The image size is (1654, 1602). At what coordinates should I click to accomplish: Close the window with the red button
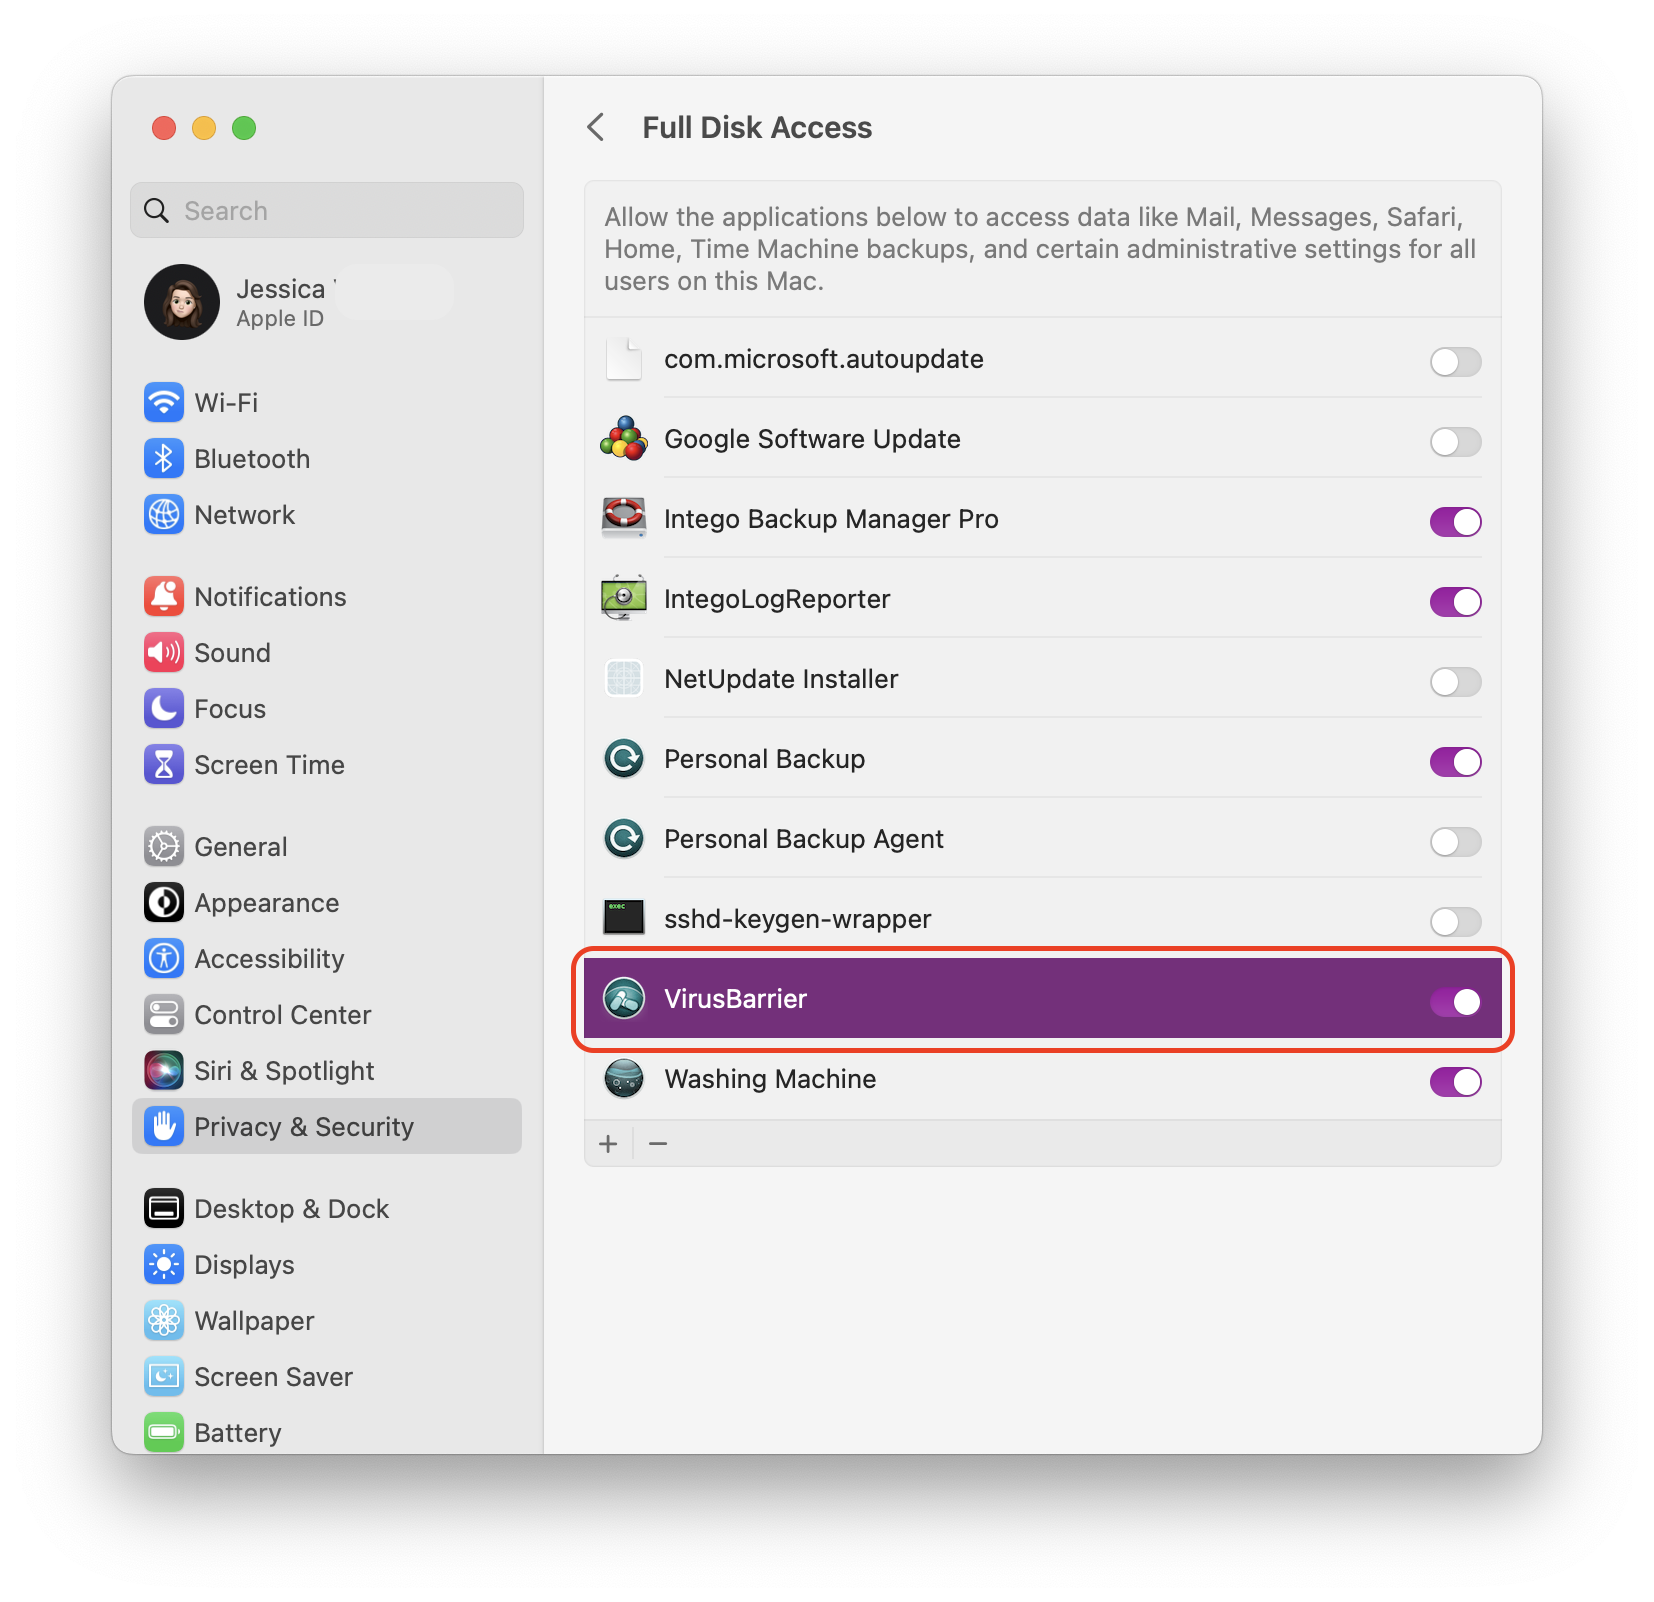(164, 128)
